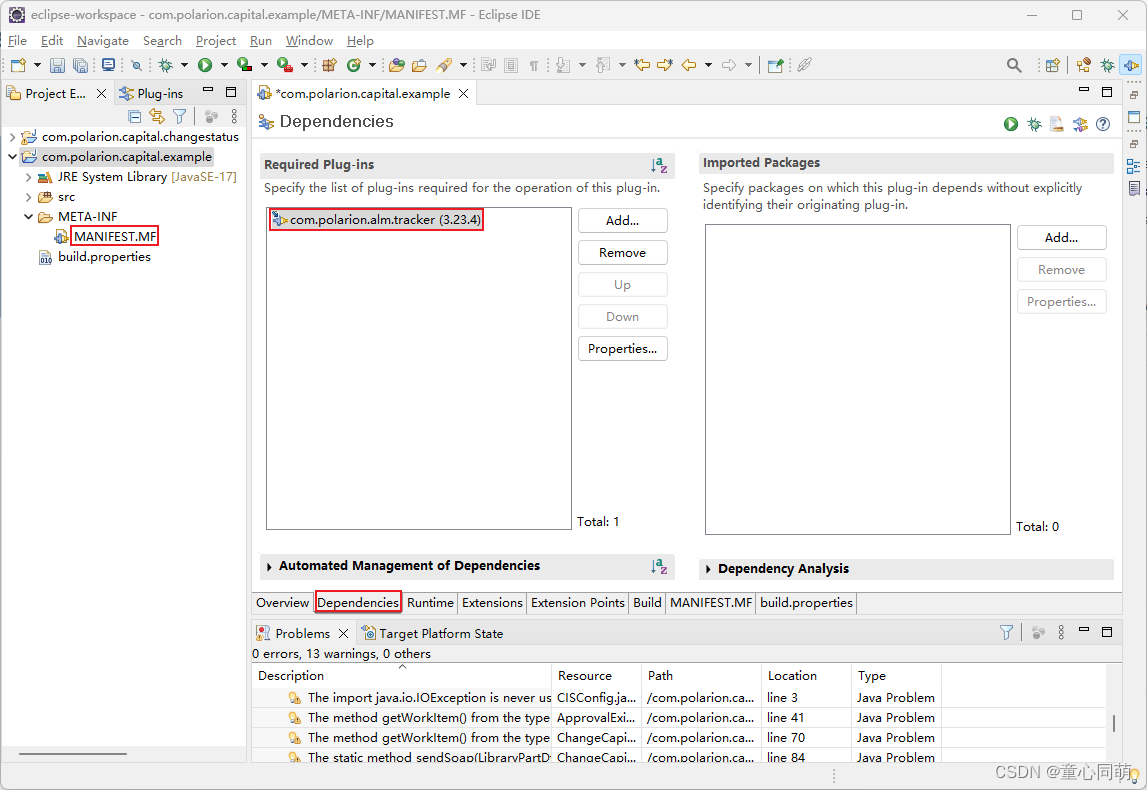
Task: Open the External Tools dropdown arrow
Action: 304,65
